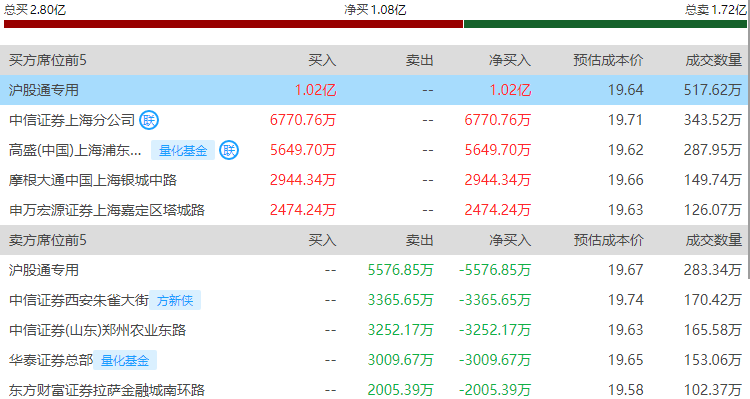Viewport: 750px width, 399px height.
Task: Open 东方财富证券拉萨金融城南环路 seat
Action: coord(107,390)
